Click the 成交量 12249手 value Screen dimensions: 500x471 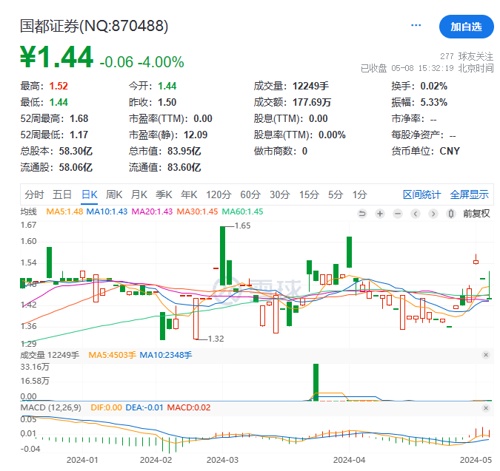(x=311, y=86)
